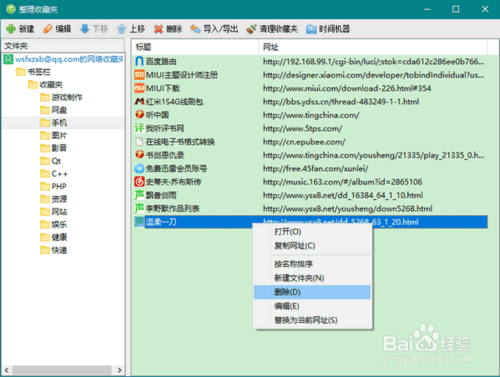The width and height of the screenshot is (500, 377).
Task: Select the 娱乐 folder in tree
Action: click(x=59, y=224)
